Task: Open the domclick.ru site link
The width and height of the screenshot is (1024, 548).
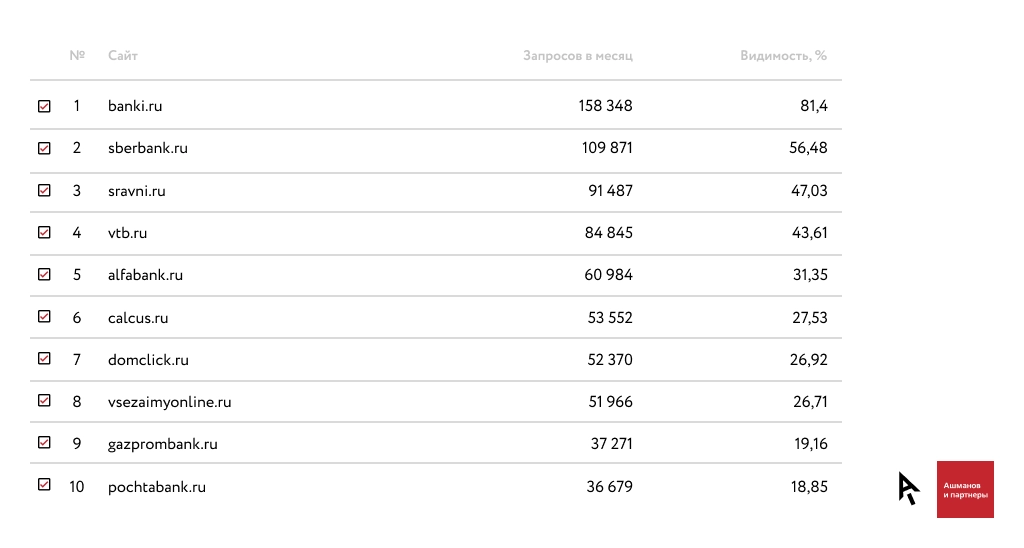Action: (x=148, y=360)
